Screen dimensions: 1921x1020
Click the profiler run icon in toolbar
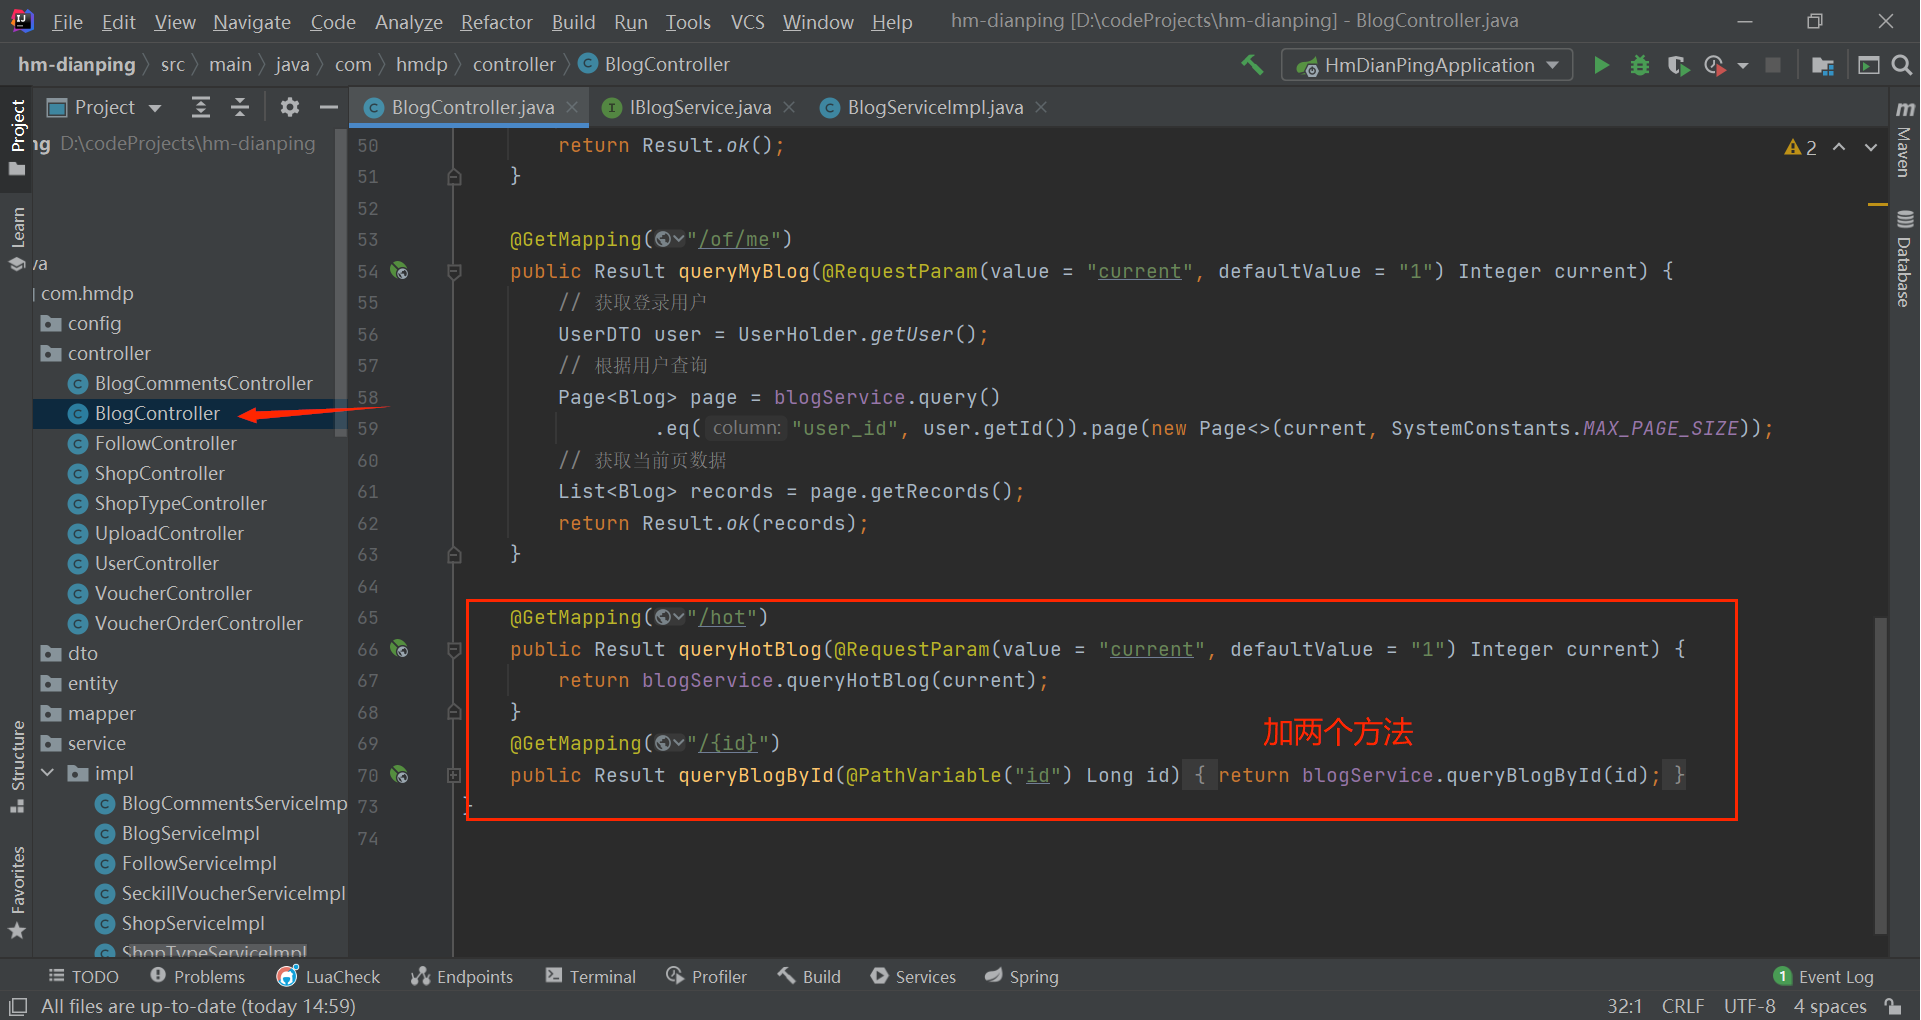point(1715,65)
